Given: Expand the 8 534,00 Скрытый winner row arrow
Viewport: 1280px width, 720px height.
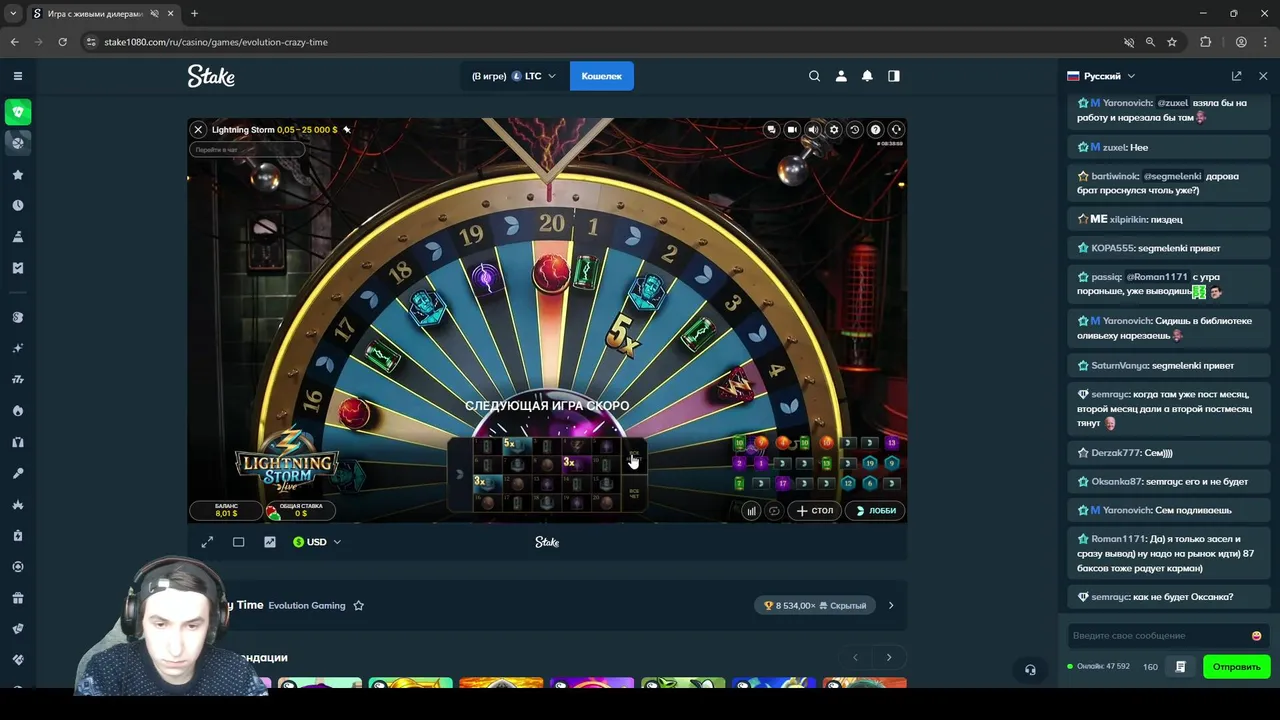Looking at the screenshot, I should tap(891, 605).
